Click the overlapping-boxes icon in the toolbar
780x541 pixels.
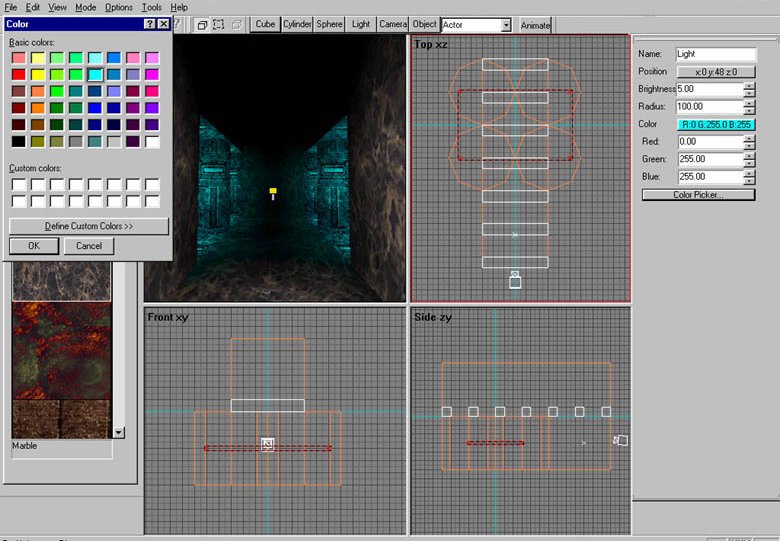[x=202, y=25]
